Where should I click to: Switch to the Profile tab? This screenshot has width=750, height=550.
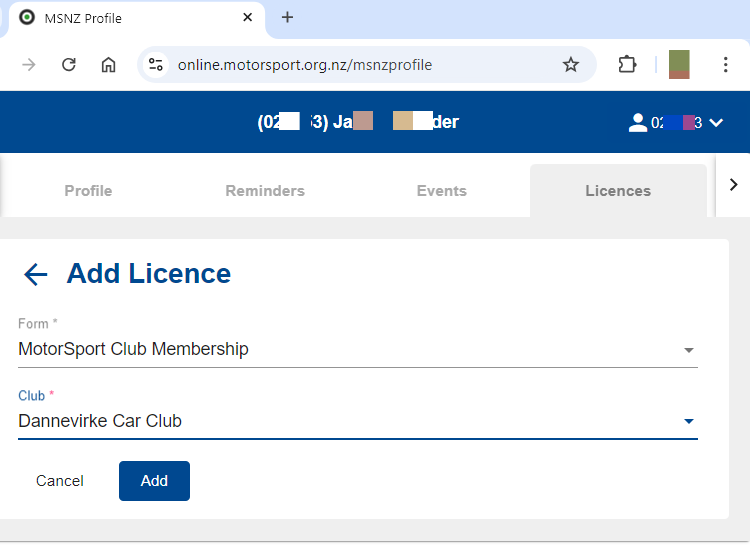click(88, 191)
